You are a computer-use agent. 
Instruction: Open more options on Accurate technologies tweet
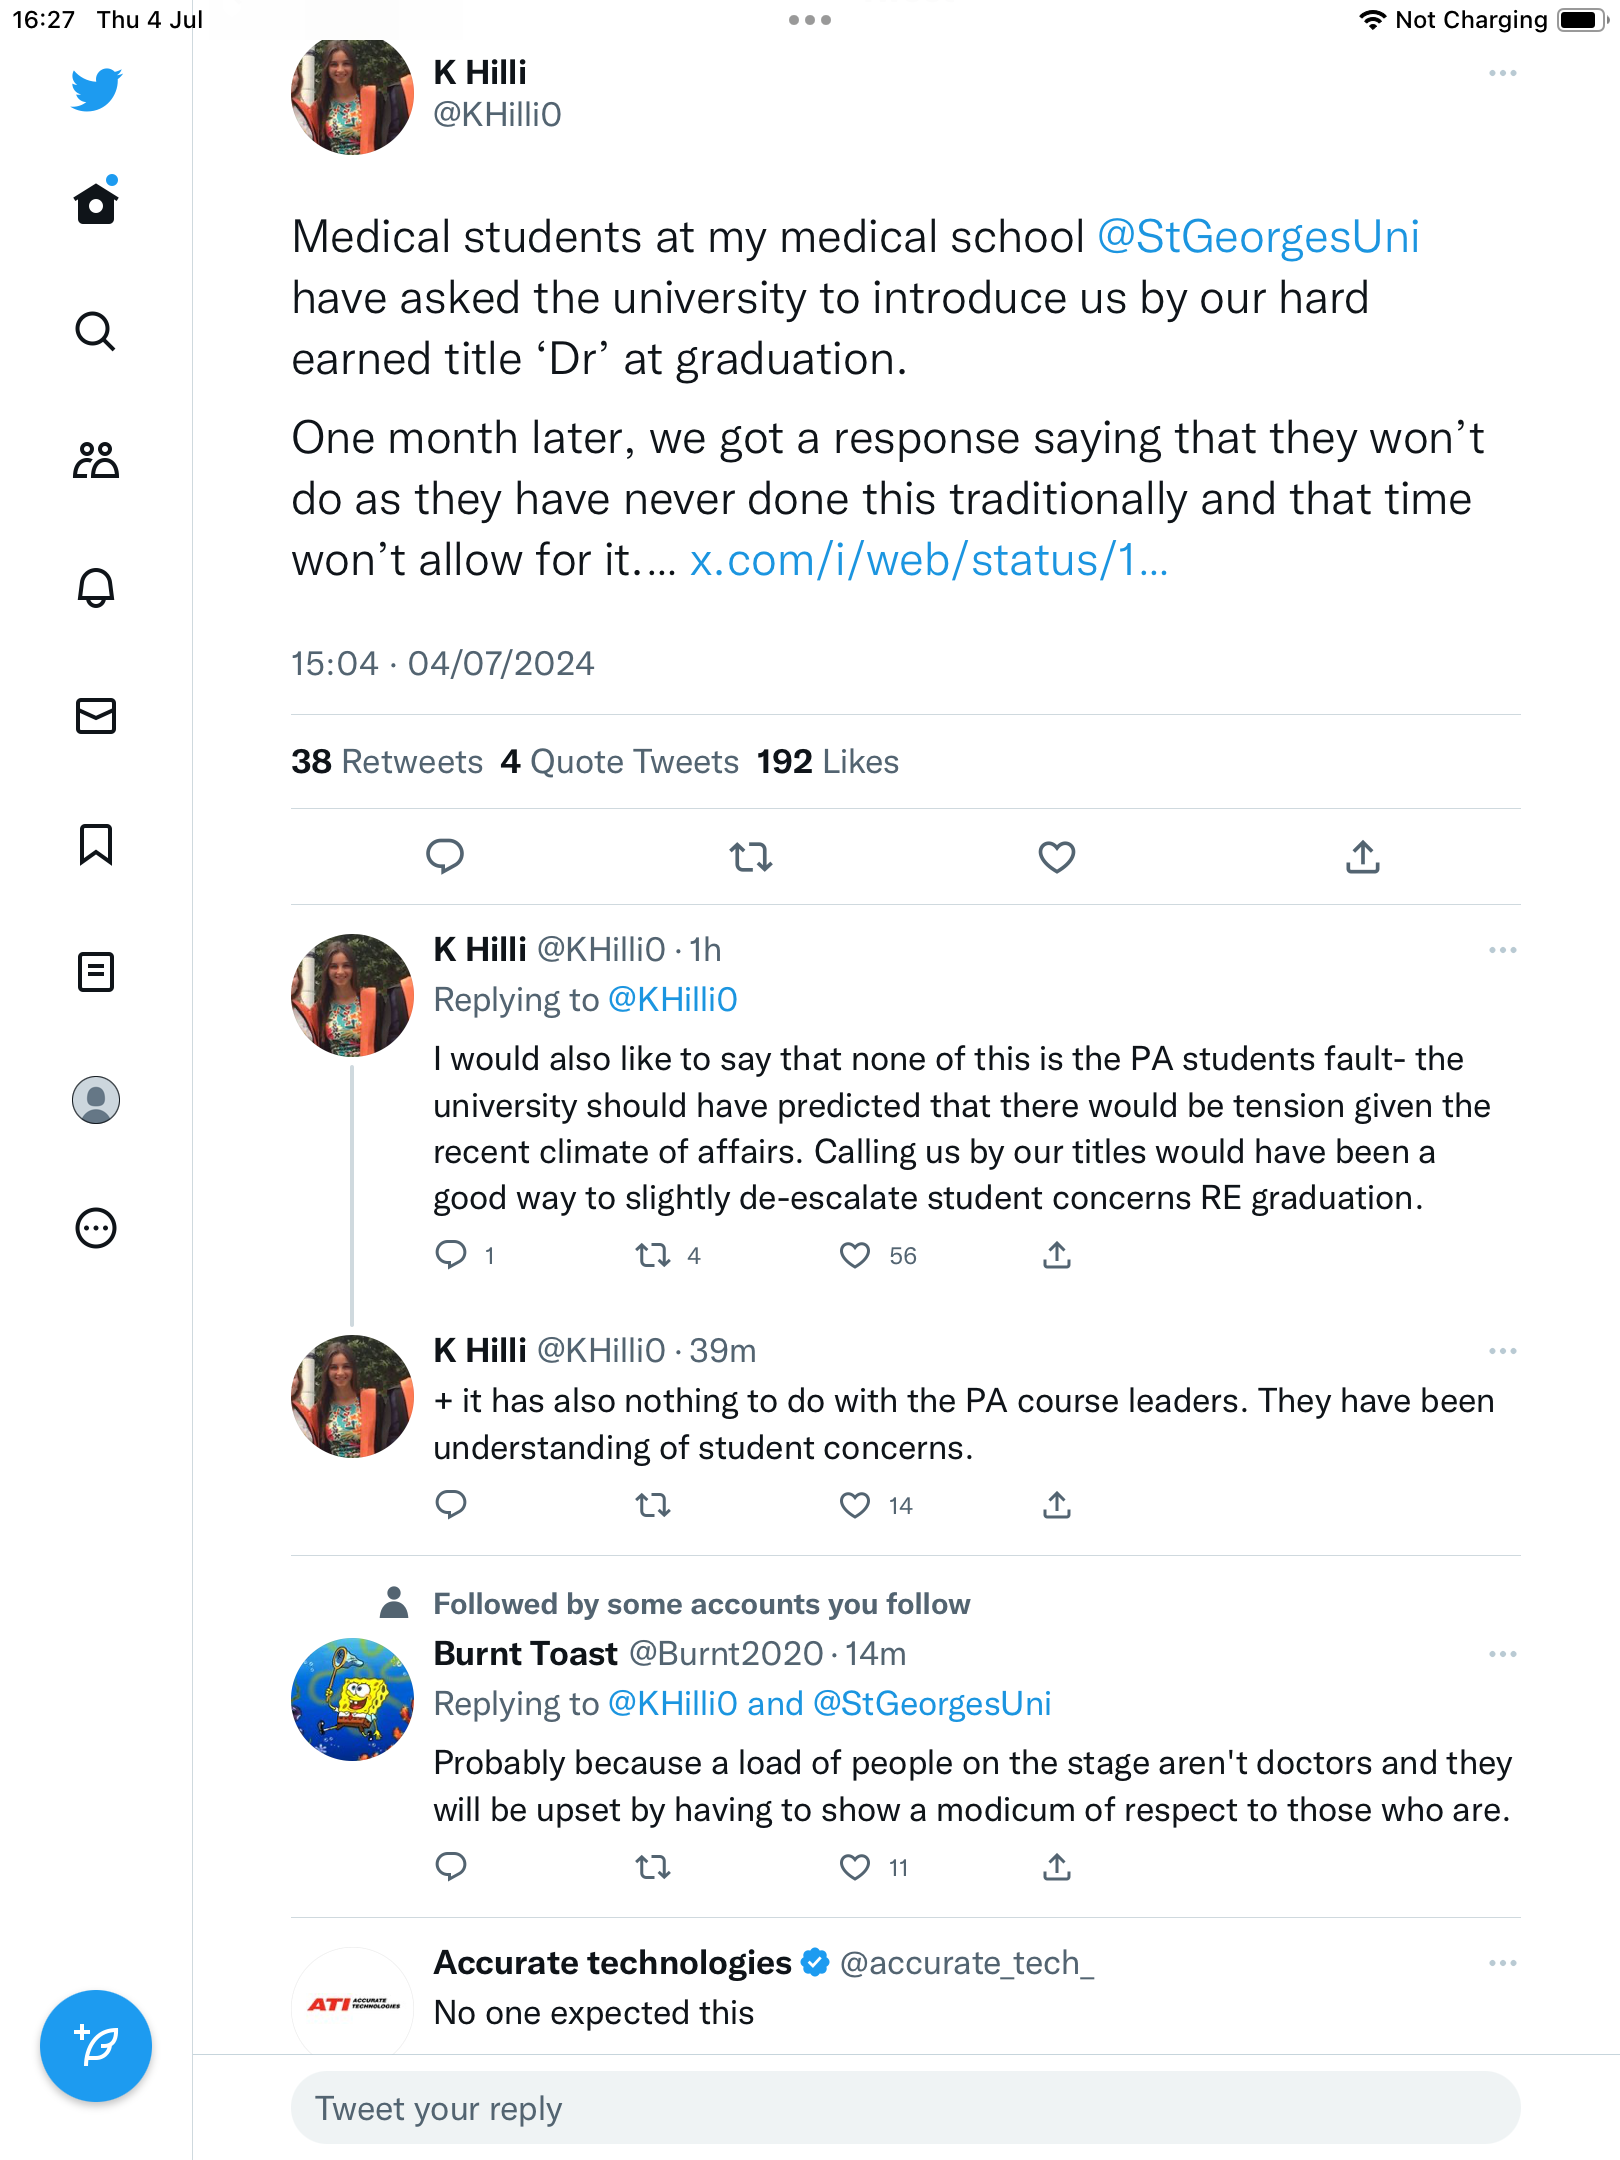1502,1963
